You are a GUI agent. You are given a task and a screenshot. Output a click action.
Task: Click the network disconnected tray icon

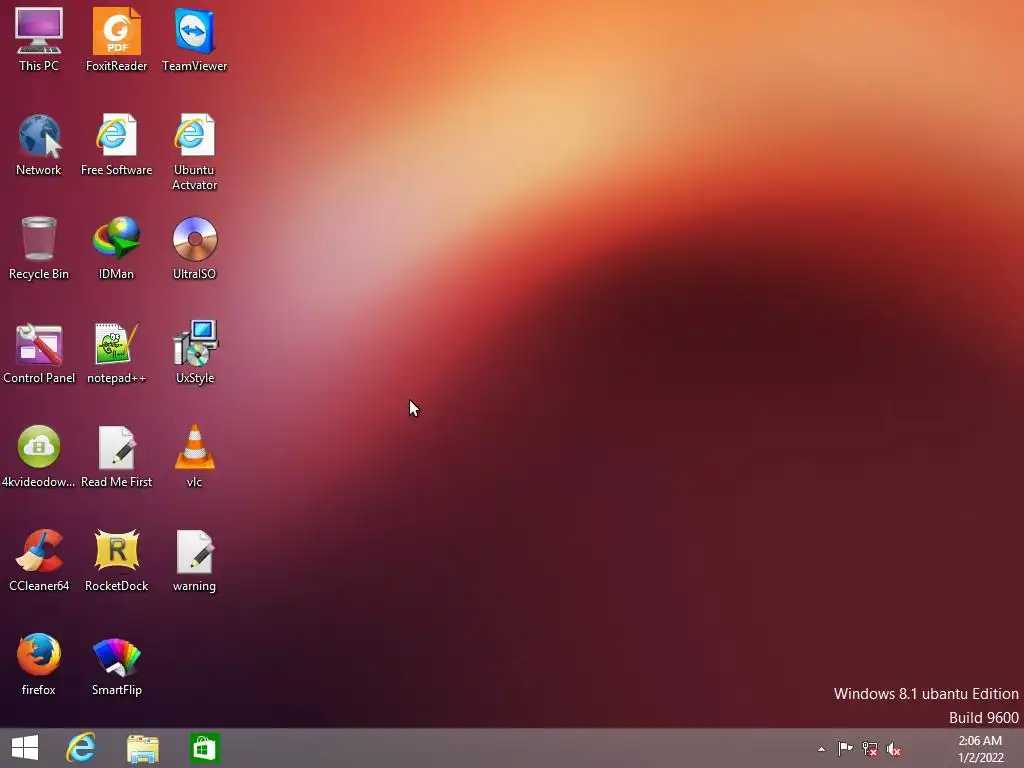tap(869, 748)
